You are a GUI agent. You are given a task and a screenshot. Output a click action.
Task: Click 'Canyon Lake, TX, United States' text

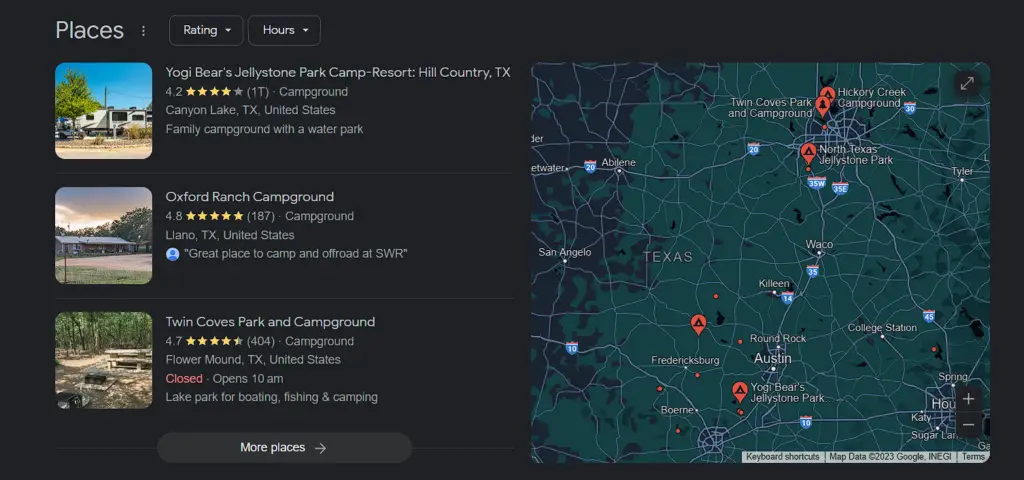click(x=251, y=110)
